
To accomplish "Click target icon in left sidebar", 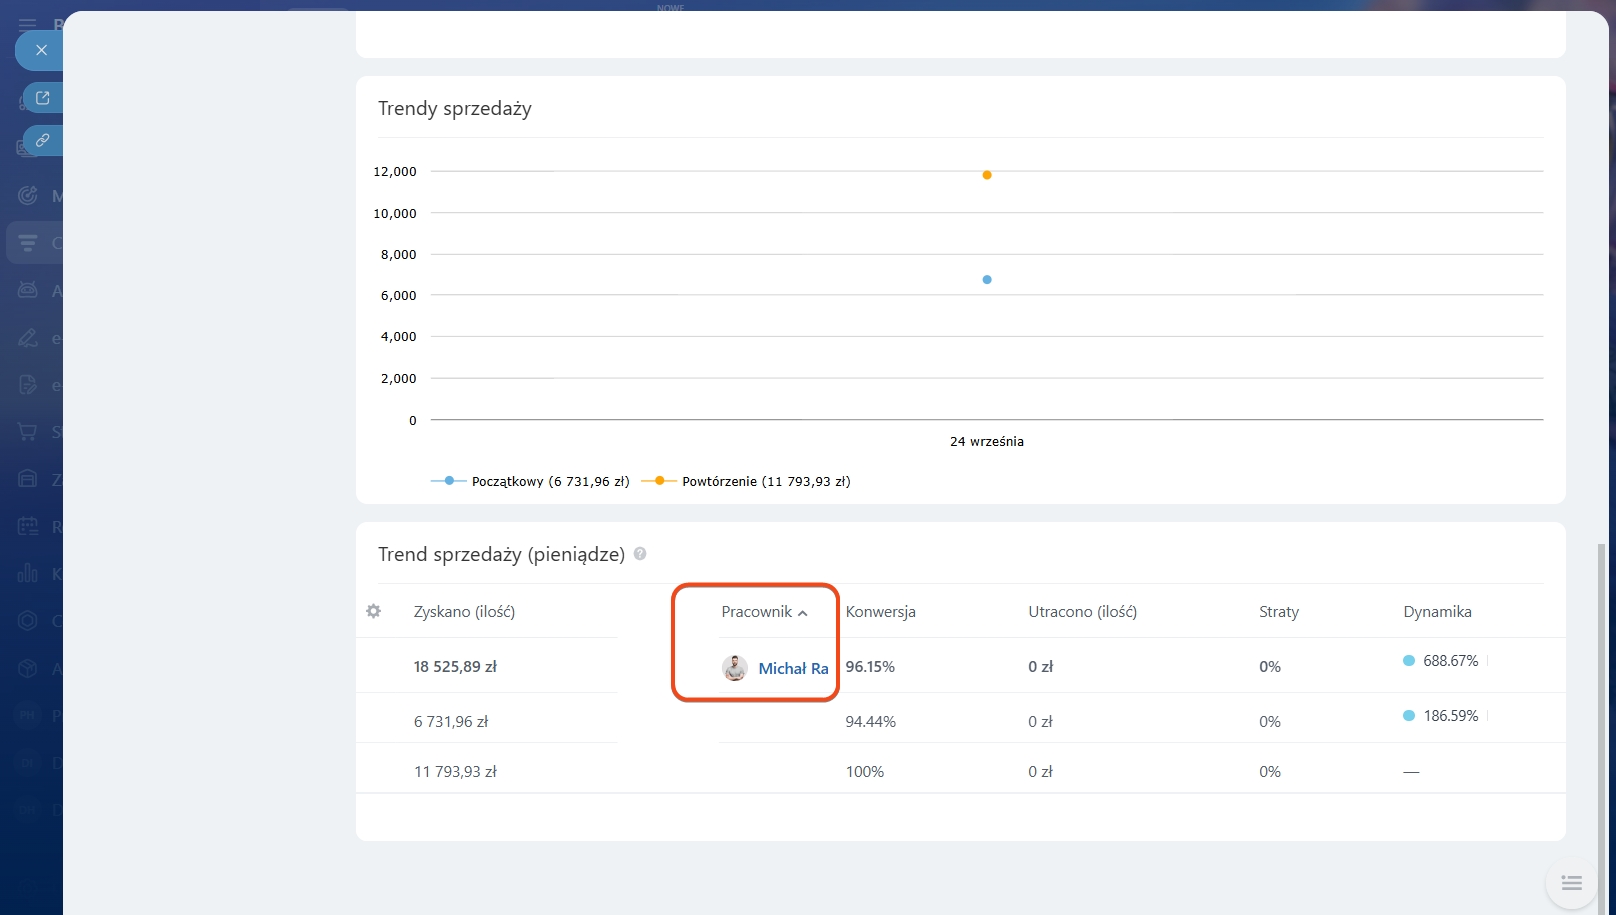I will point(28,195).
